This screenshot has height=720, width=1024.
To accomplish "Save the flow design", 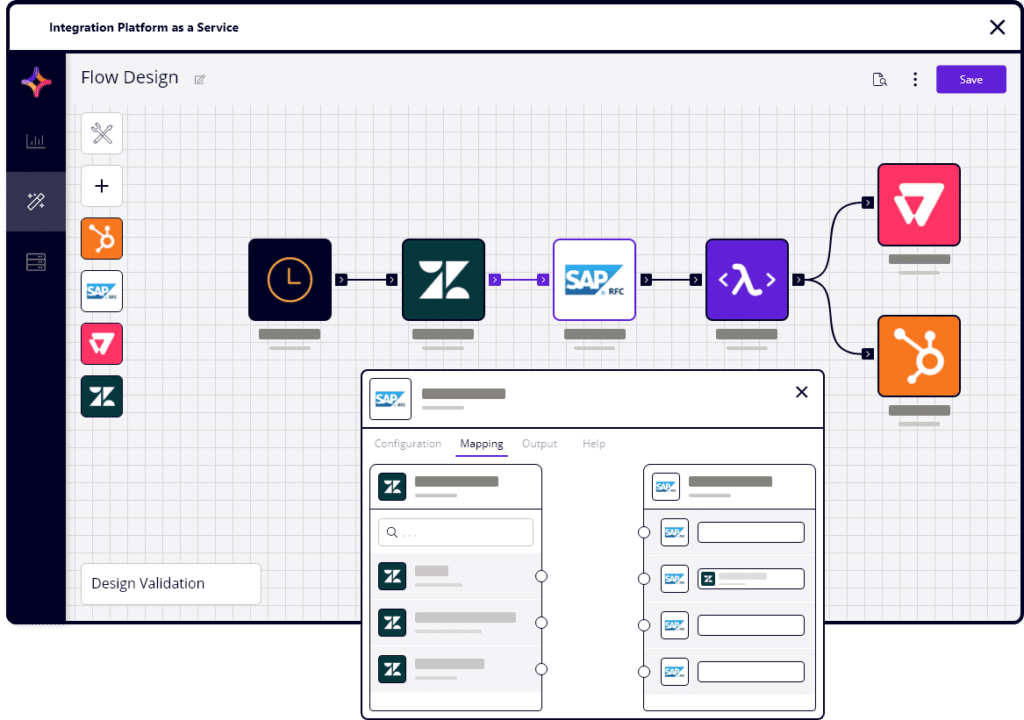I will (x=970, y=78).
